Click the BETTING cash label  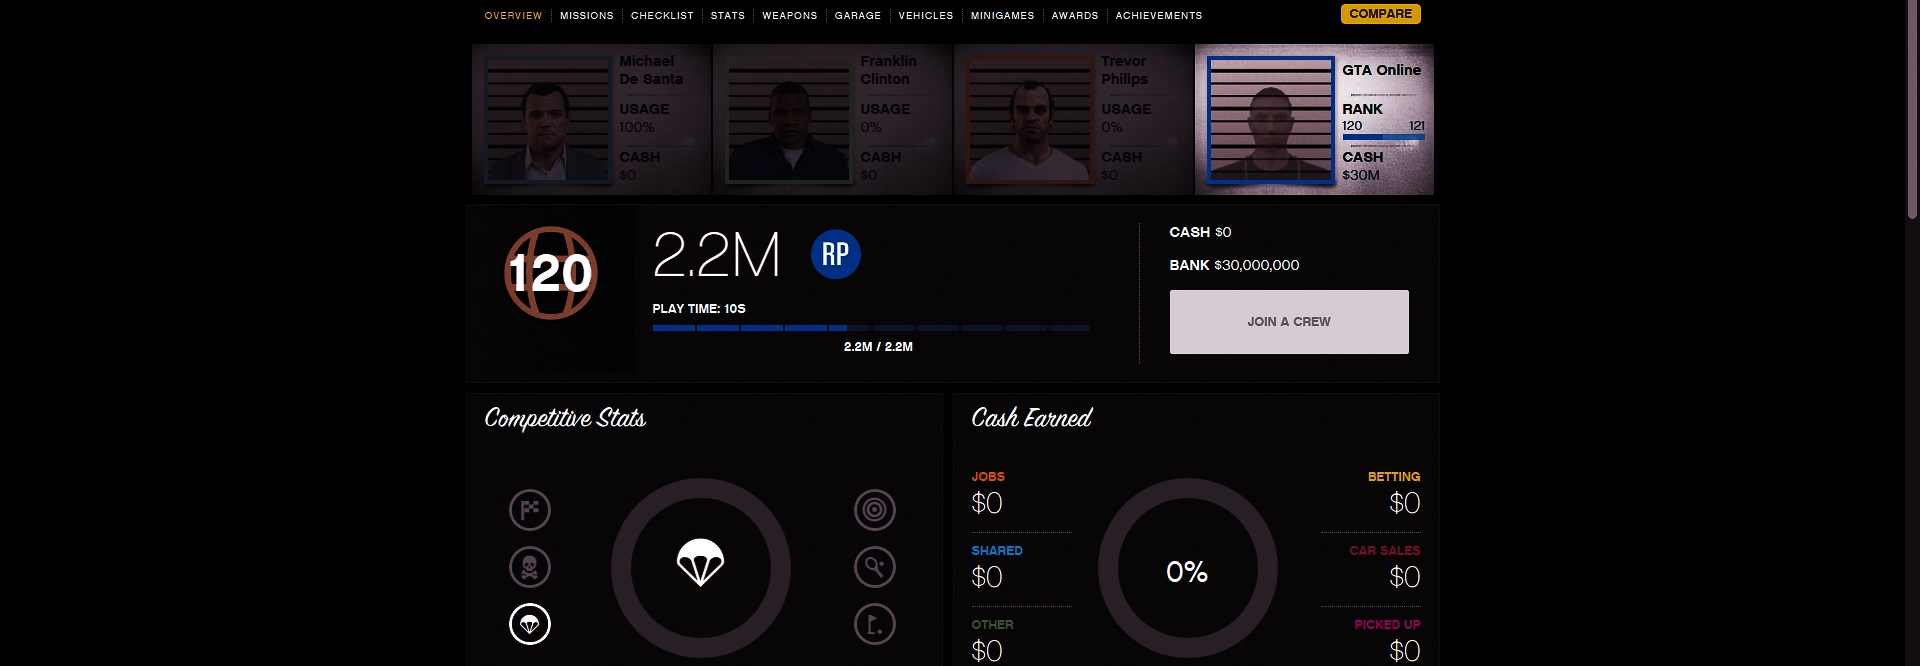click(x=1394, y=477)
